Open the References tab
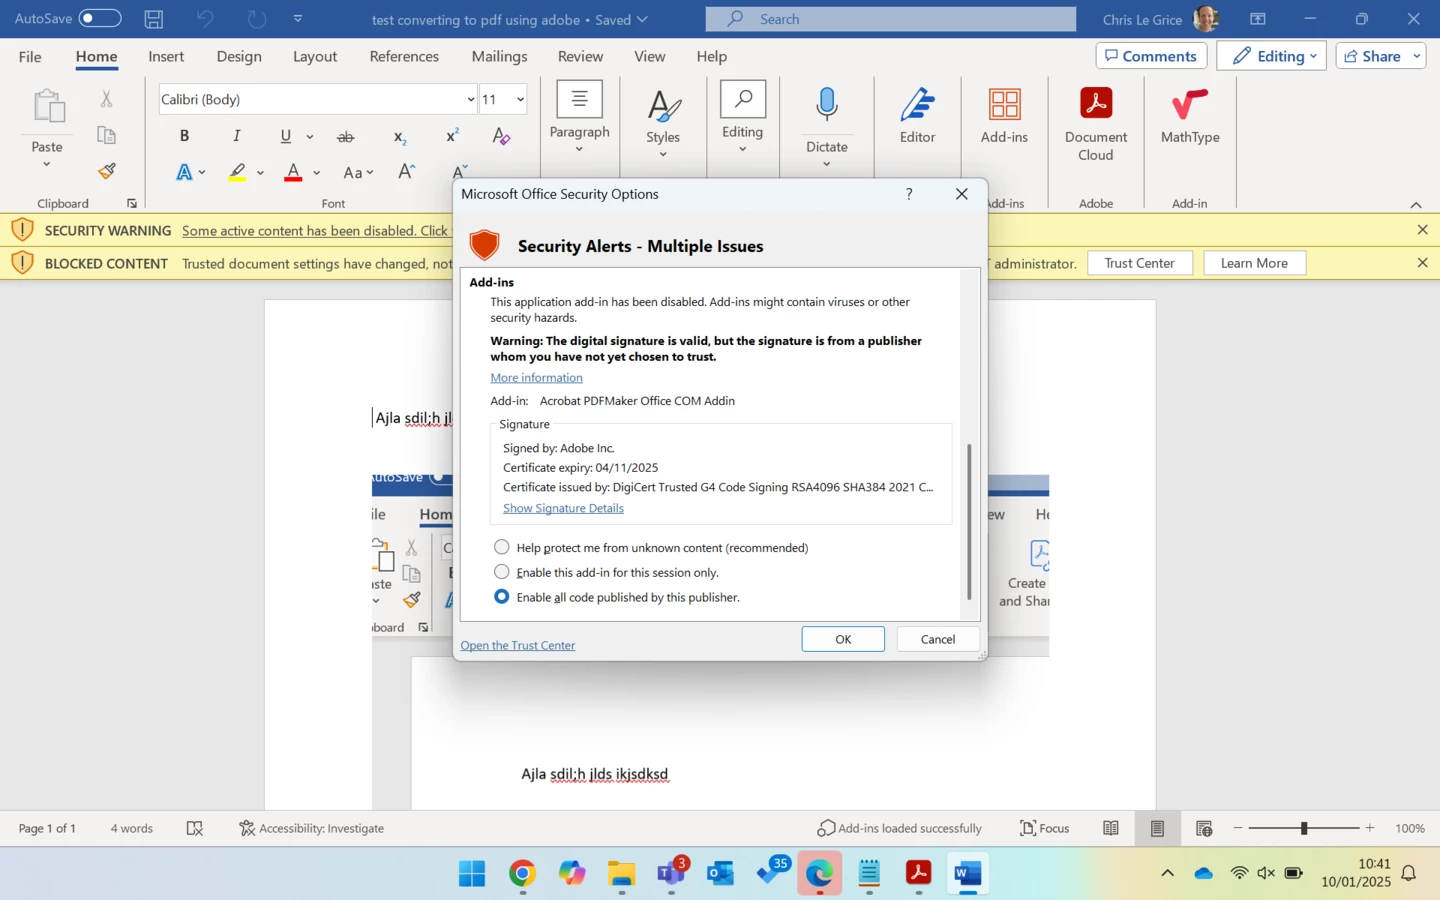Screen dimensions: 1440x900 point(404,56)
